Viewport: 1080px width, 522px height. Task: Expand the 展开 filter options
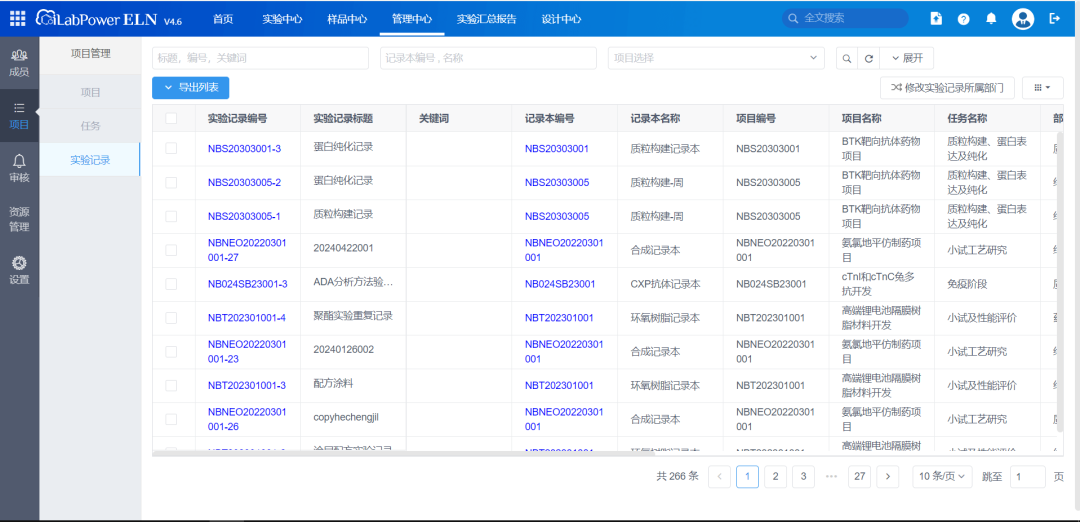click(907, 59)
